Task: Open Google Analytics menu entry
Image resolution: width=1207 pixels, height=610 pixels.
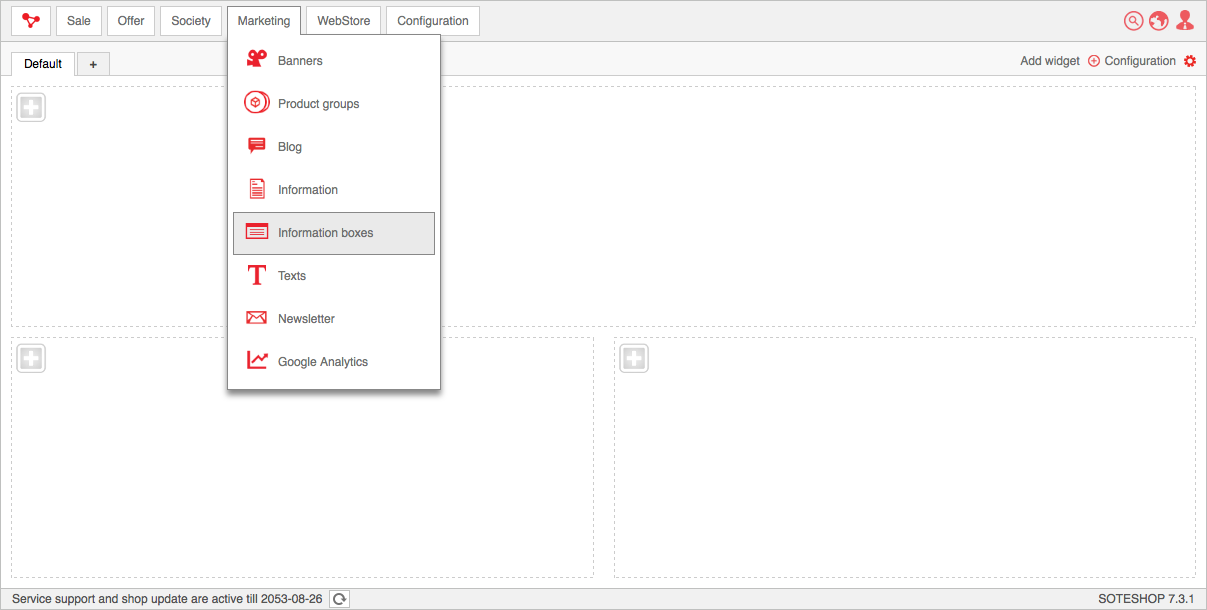Action: pos(322,362)
